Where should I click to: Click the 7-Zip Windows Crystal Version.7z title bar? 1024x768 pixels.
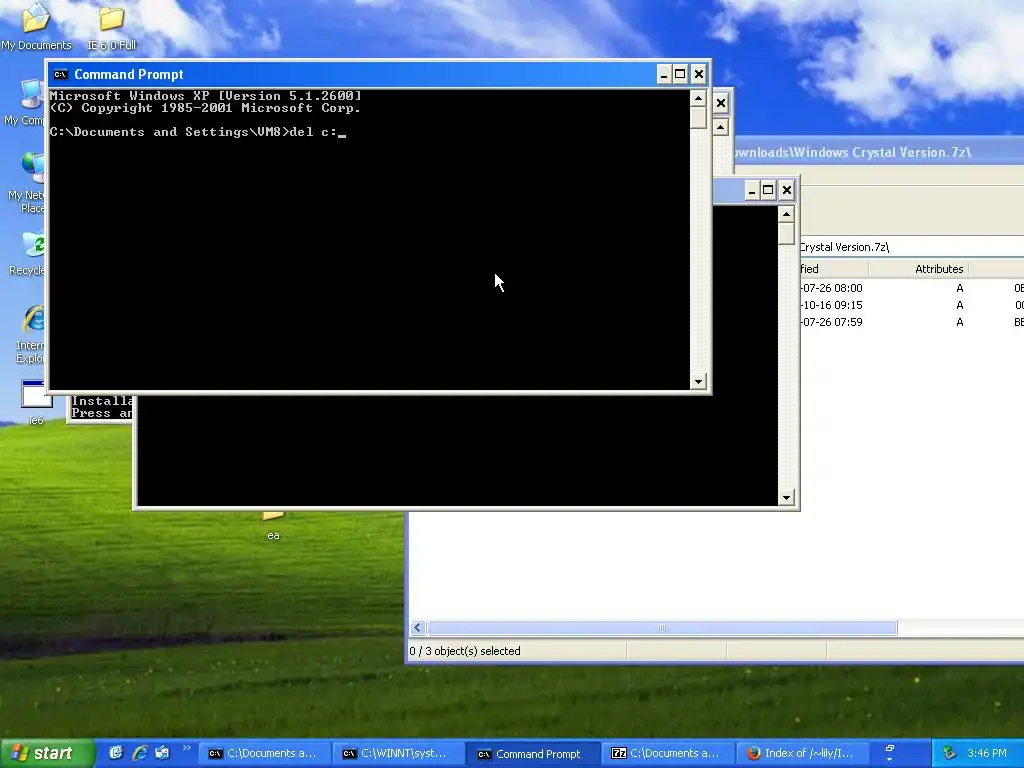[x=878, y=152]
